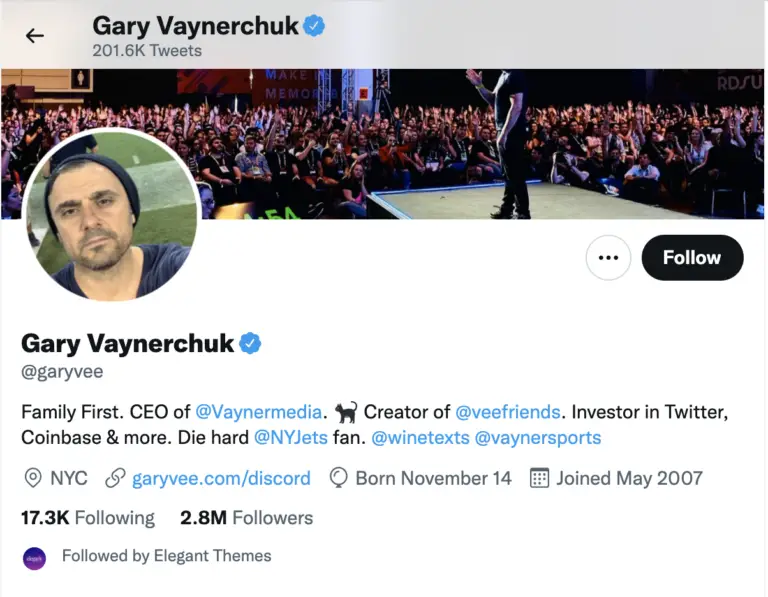Click the link chain icon
Viewport: 768px width, 597px height.
116,478
